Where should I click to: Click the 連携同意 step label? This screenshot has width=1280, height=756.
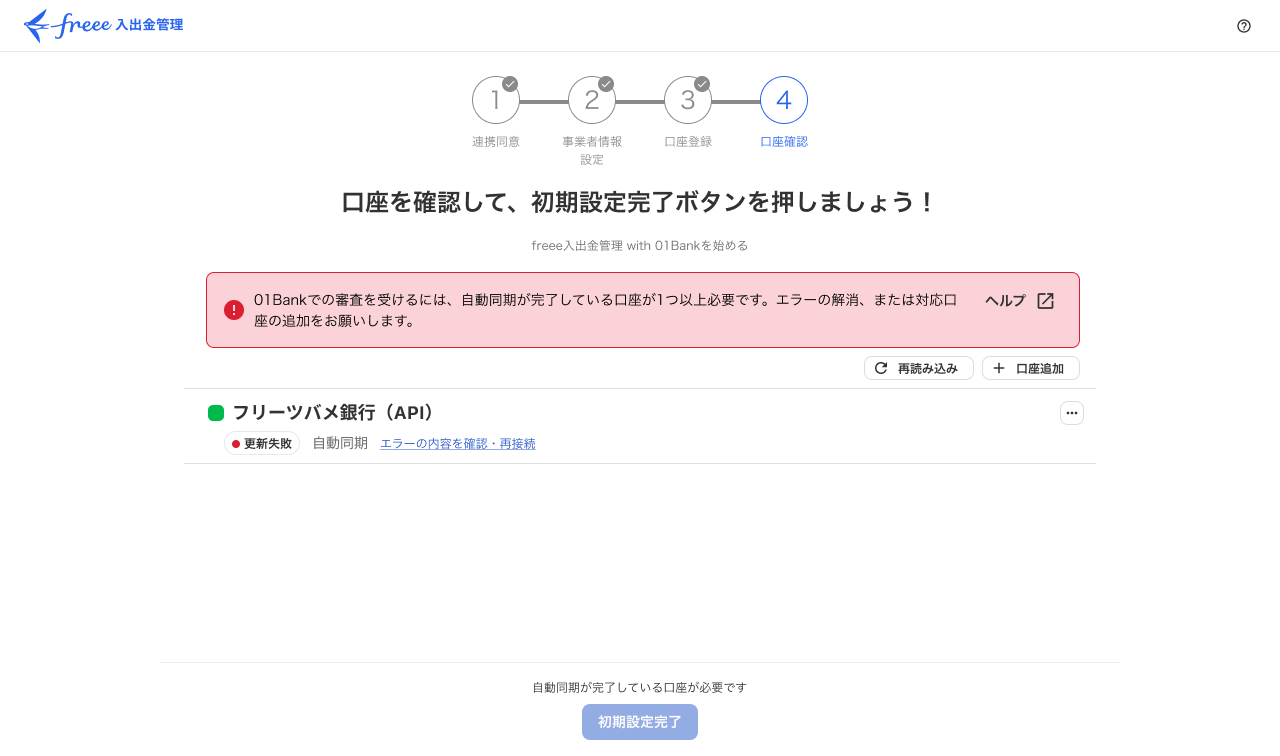(496, 142)
